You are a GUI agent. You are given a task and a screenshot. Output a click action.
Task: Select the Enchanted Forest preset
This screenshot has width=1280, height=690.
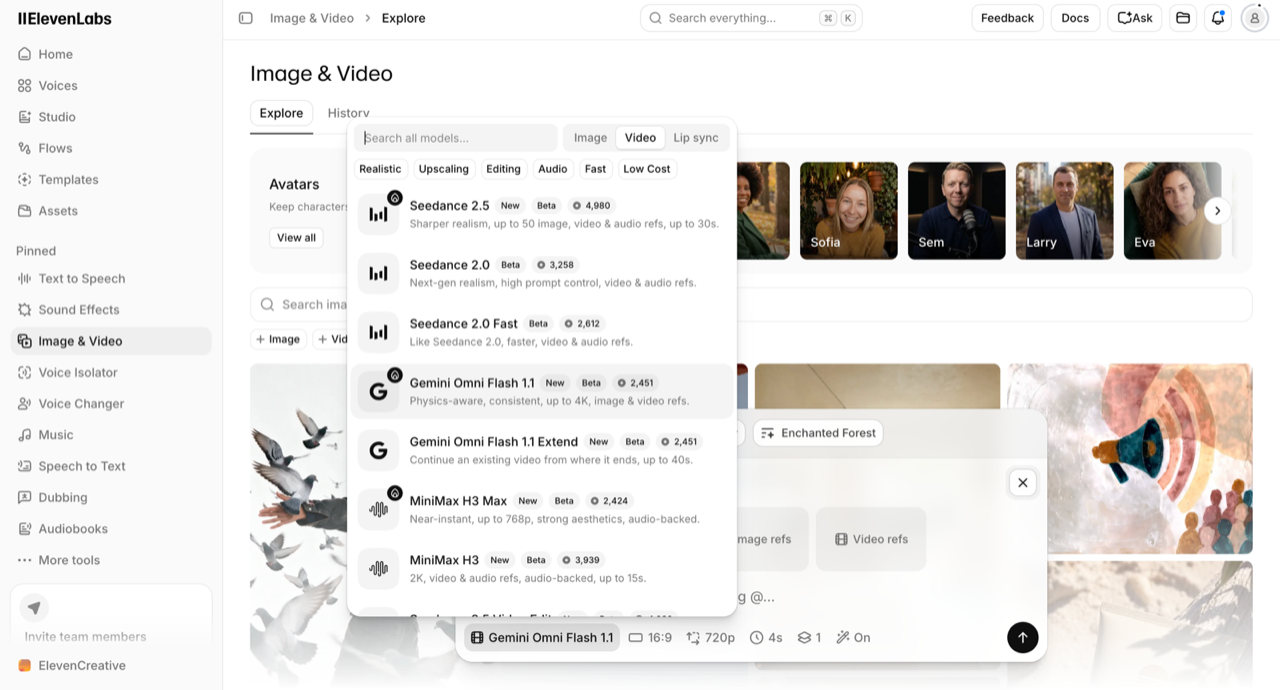818,433
